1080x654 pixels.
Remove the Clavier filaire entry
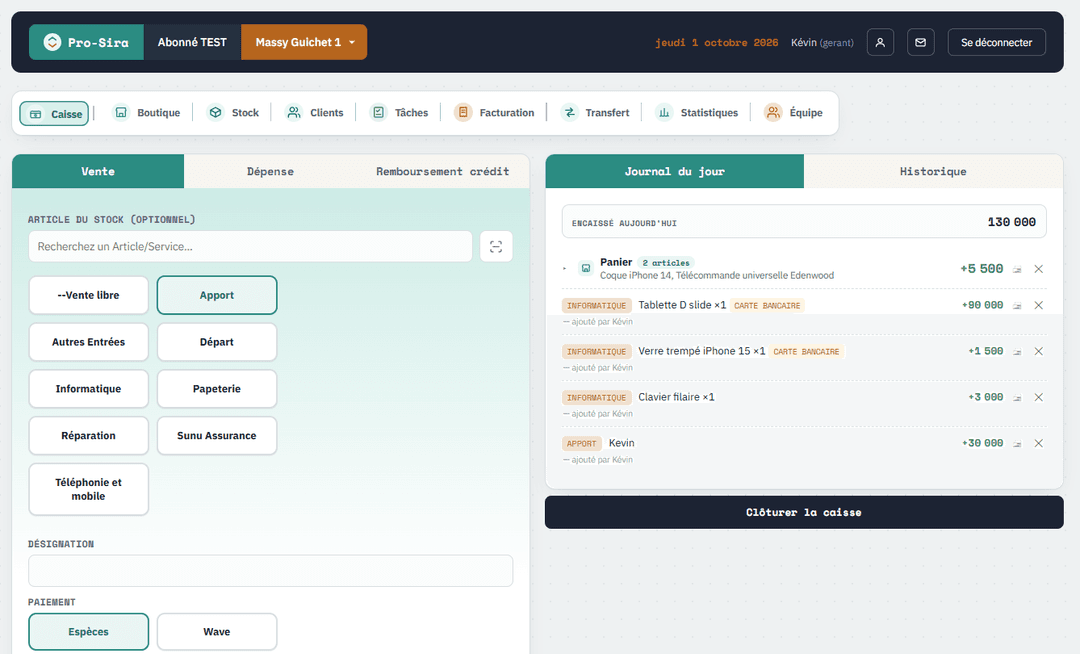click(x=1039, y=398)
